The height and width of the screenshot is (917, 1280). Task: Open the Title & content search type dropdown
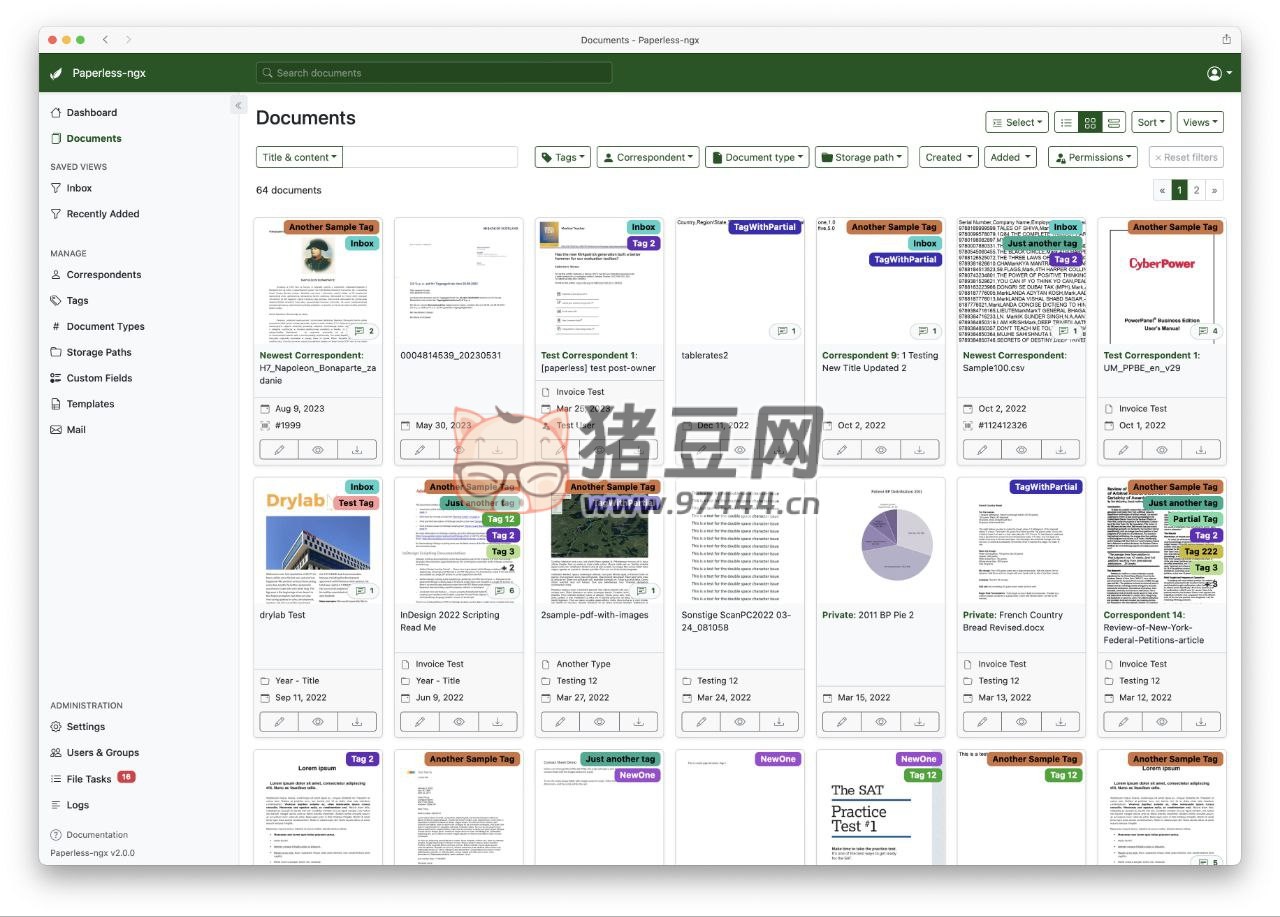pyautogui.click(x=300, y=157)
